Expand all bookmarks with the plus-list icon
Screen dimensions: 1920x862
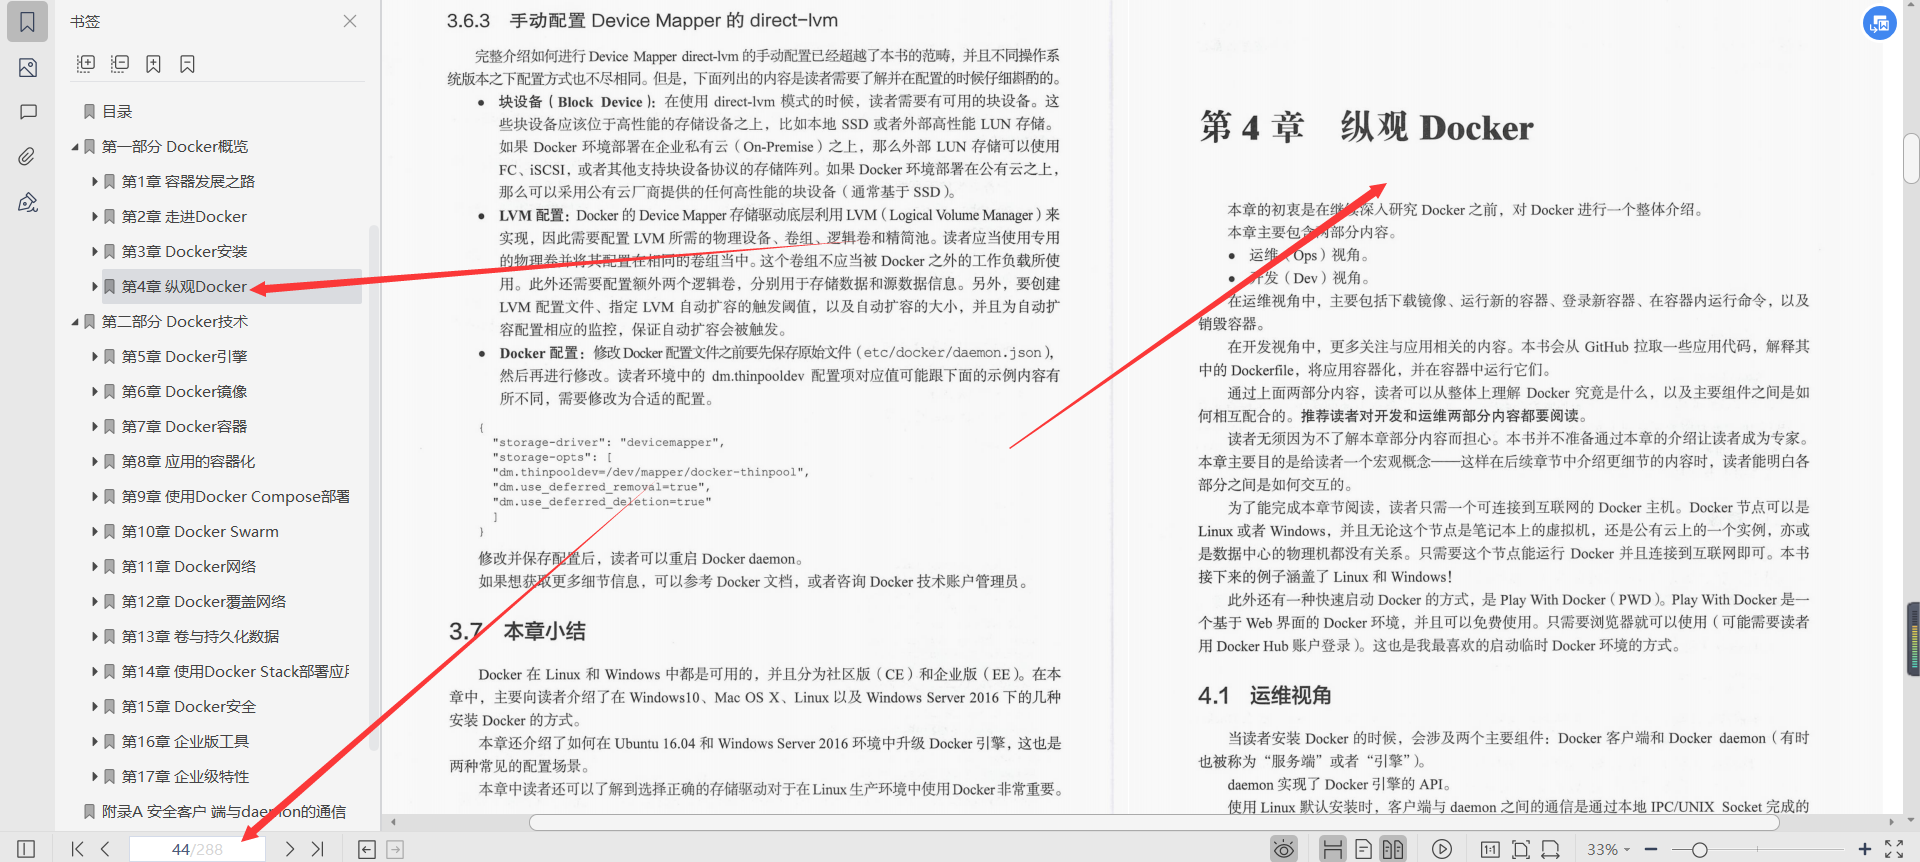point(86,64)
